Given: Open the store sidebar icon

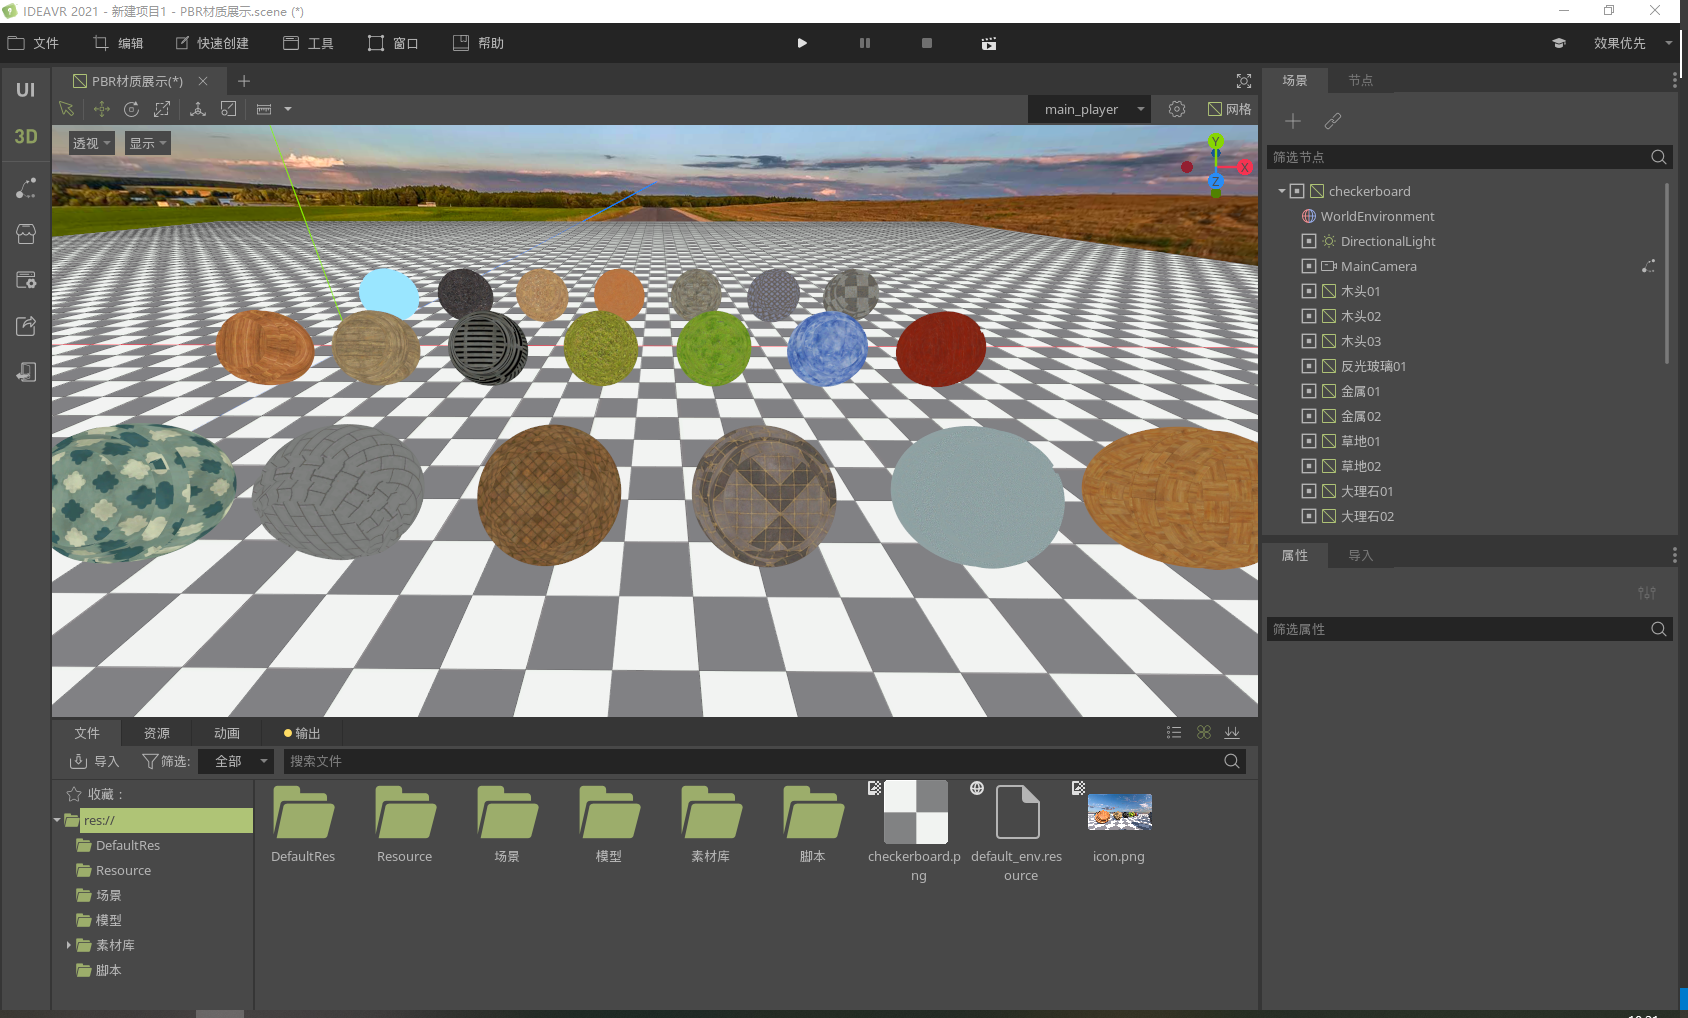Looking at the screenshot, I should tap(26, 234).
